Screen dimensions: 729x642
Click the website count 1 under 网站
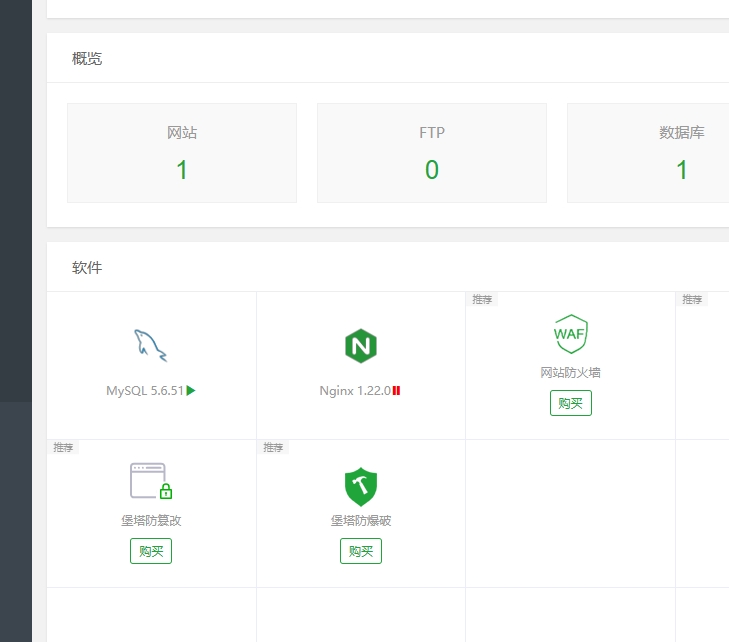coord(182,170)
